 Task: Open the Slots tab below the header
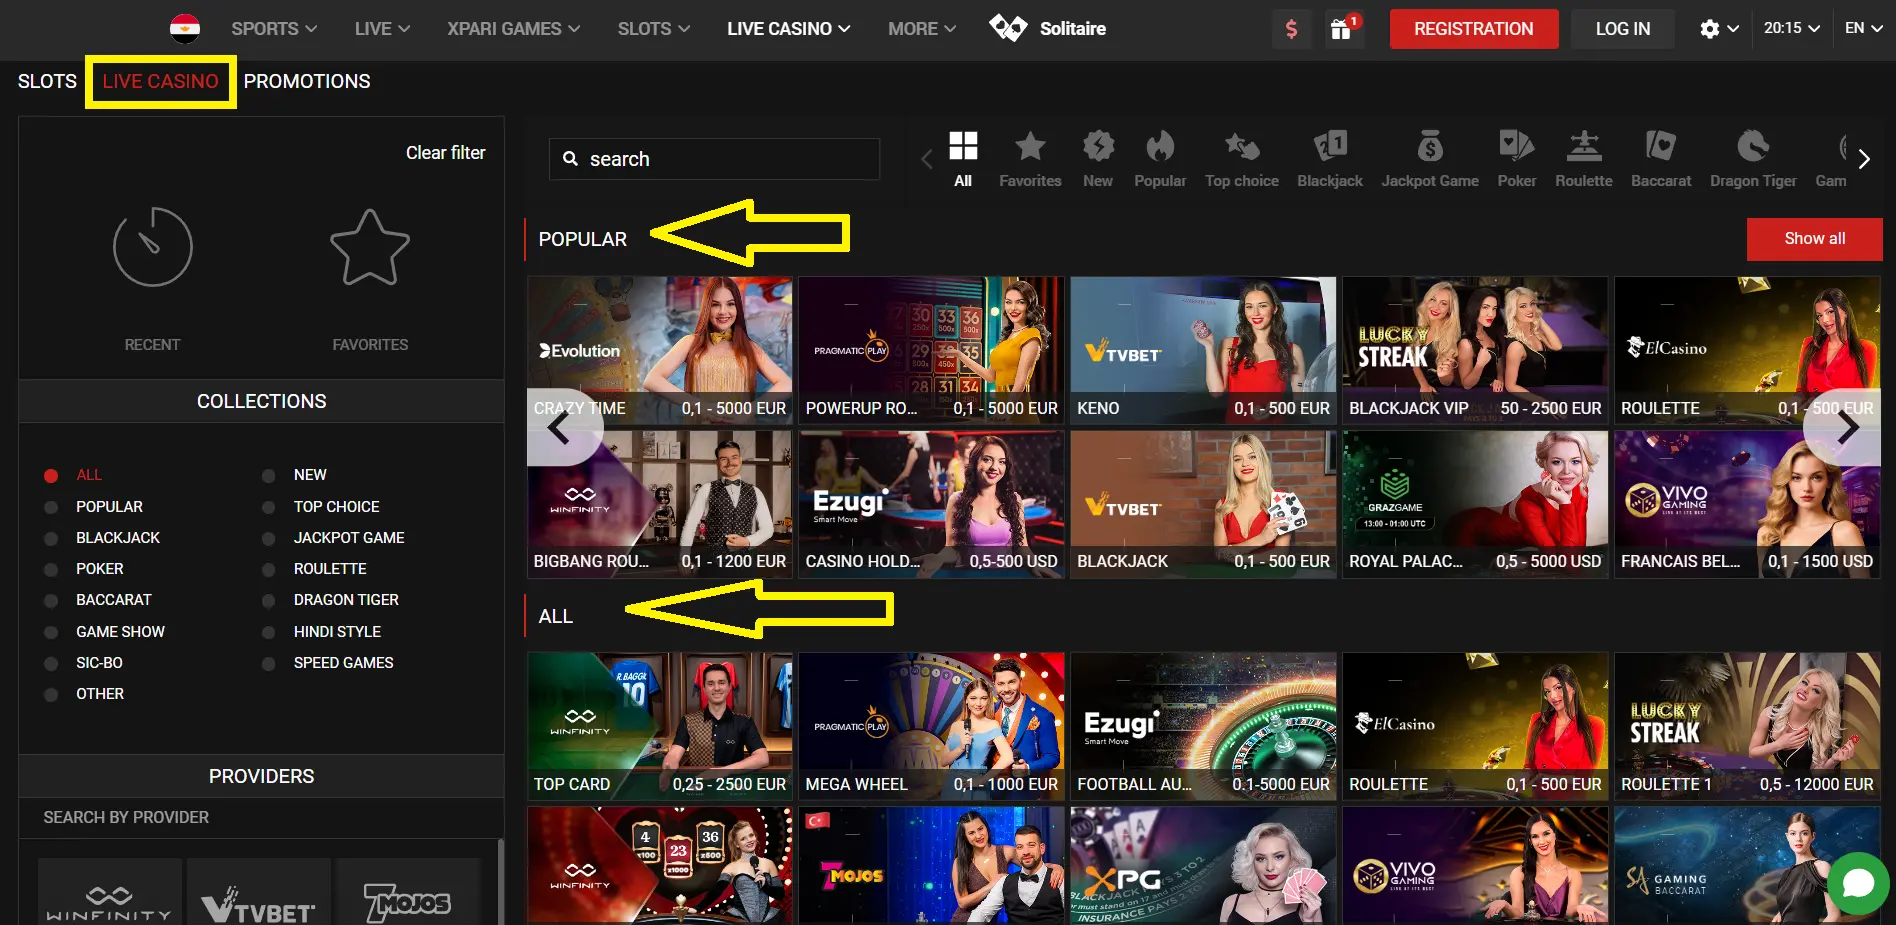click(47, 82)
